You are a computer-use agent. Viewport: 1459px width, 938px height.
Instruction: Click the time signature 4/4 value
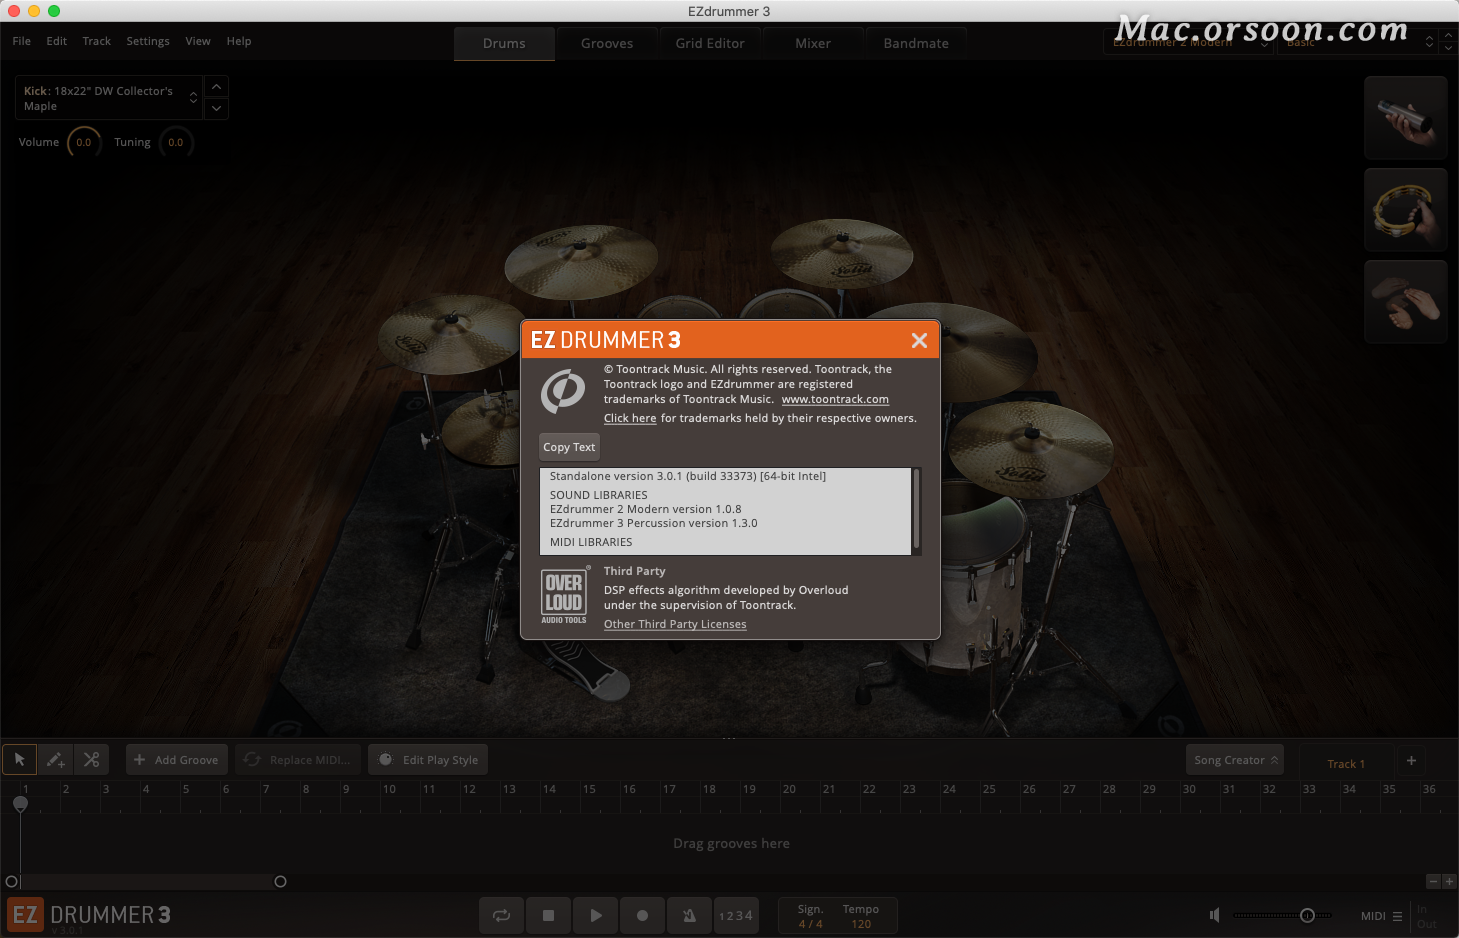(x=810, y=924)
